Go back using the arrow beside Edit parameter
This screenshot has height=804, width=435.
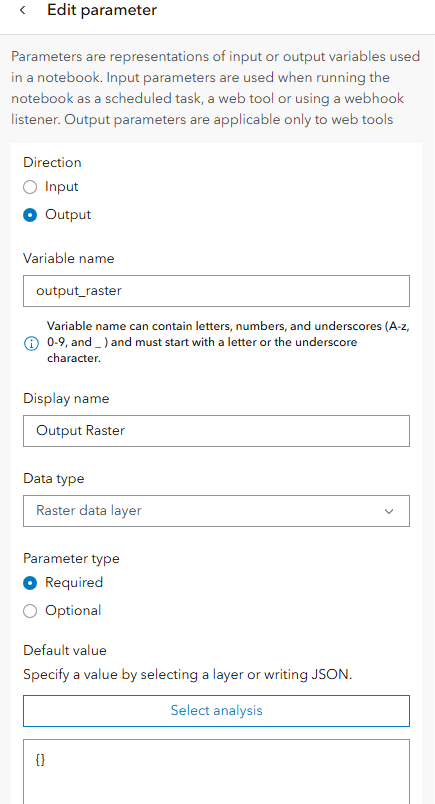click(23, 10)
